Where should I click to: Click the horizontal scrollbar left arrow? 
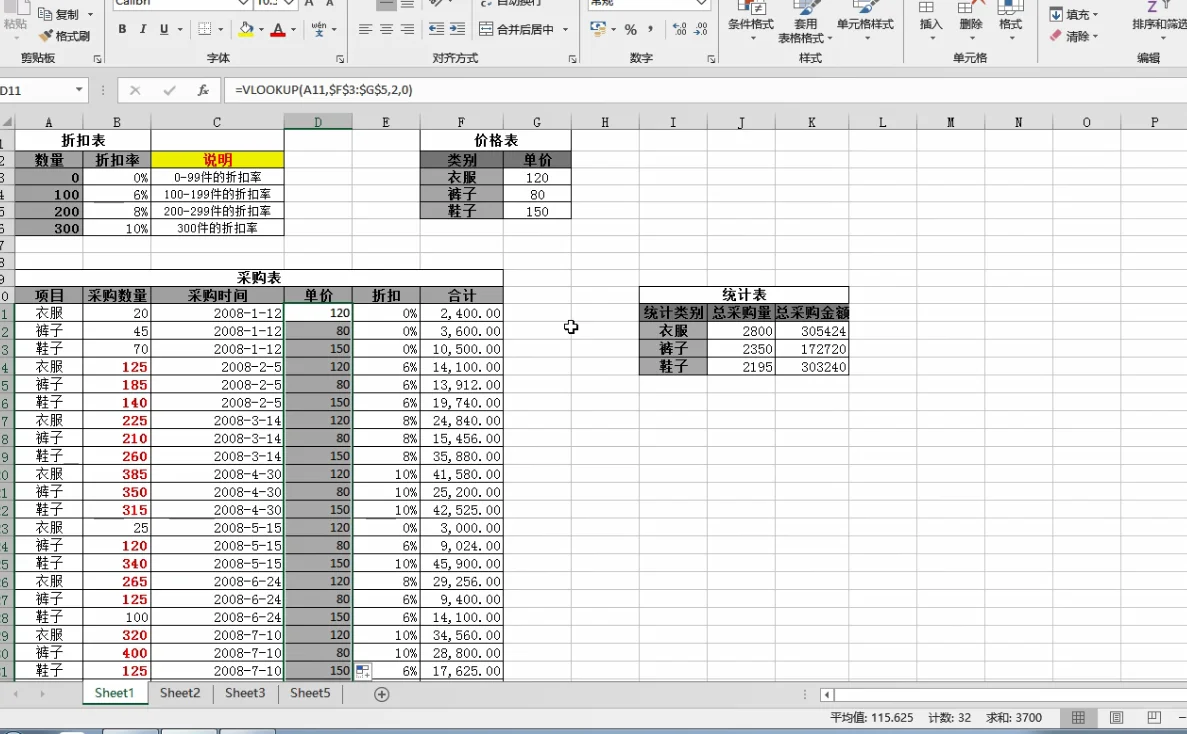(827, 695)
